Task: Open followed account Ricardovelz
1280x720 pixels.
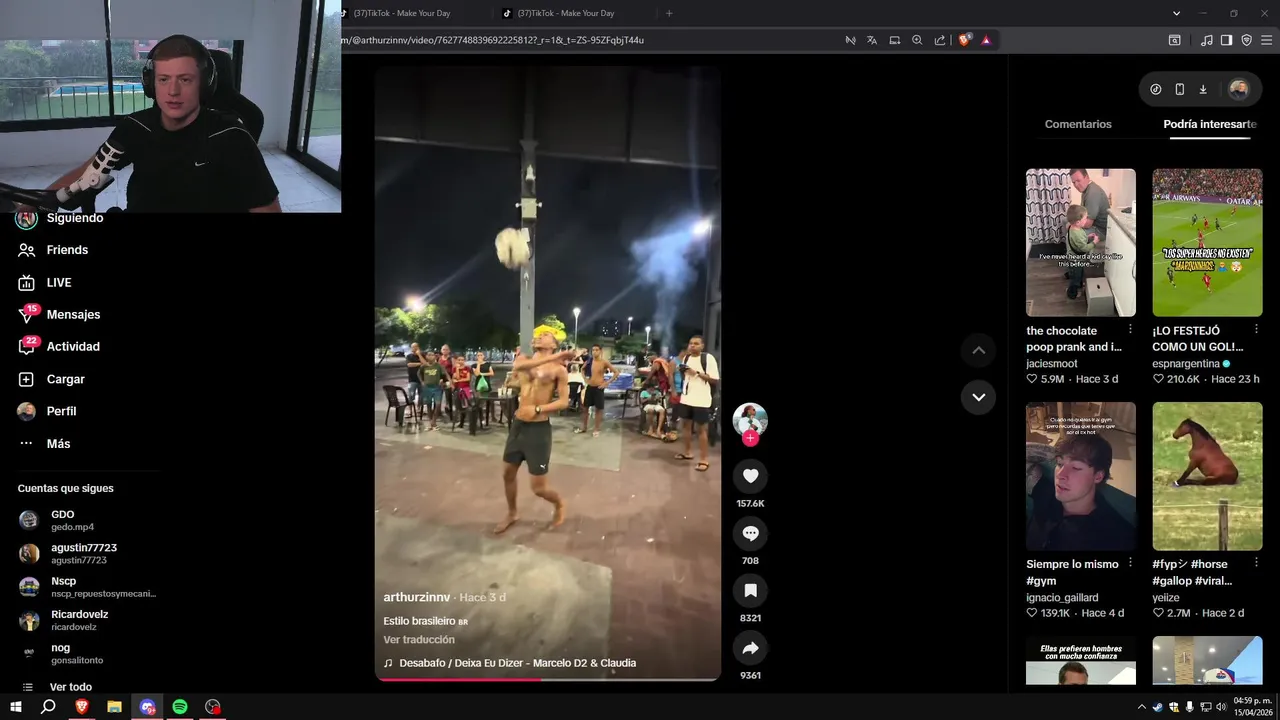Action: tap(64, 620)
